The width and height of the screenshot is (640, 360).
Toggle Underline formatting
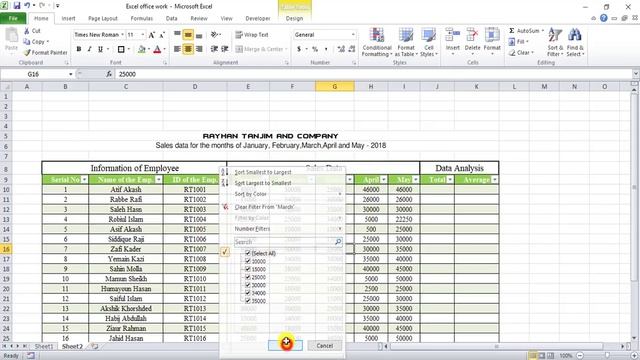click(100, 49)
